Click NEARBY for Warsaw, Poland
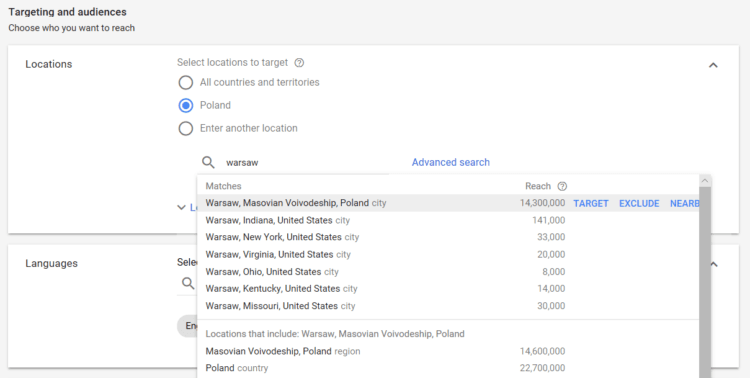The height and width of the screenshot is (378, 750). click(x=684, y=203)
